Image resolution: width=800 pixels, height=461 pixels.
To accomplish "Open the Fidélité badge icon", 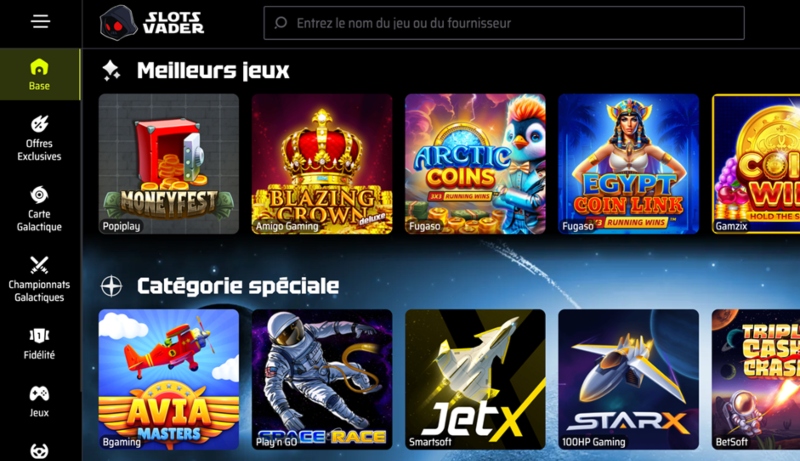I will point(39,336).
